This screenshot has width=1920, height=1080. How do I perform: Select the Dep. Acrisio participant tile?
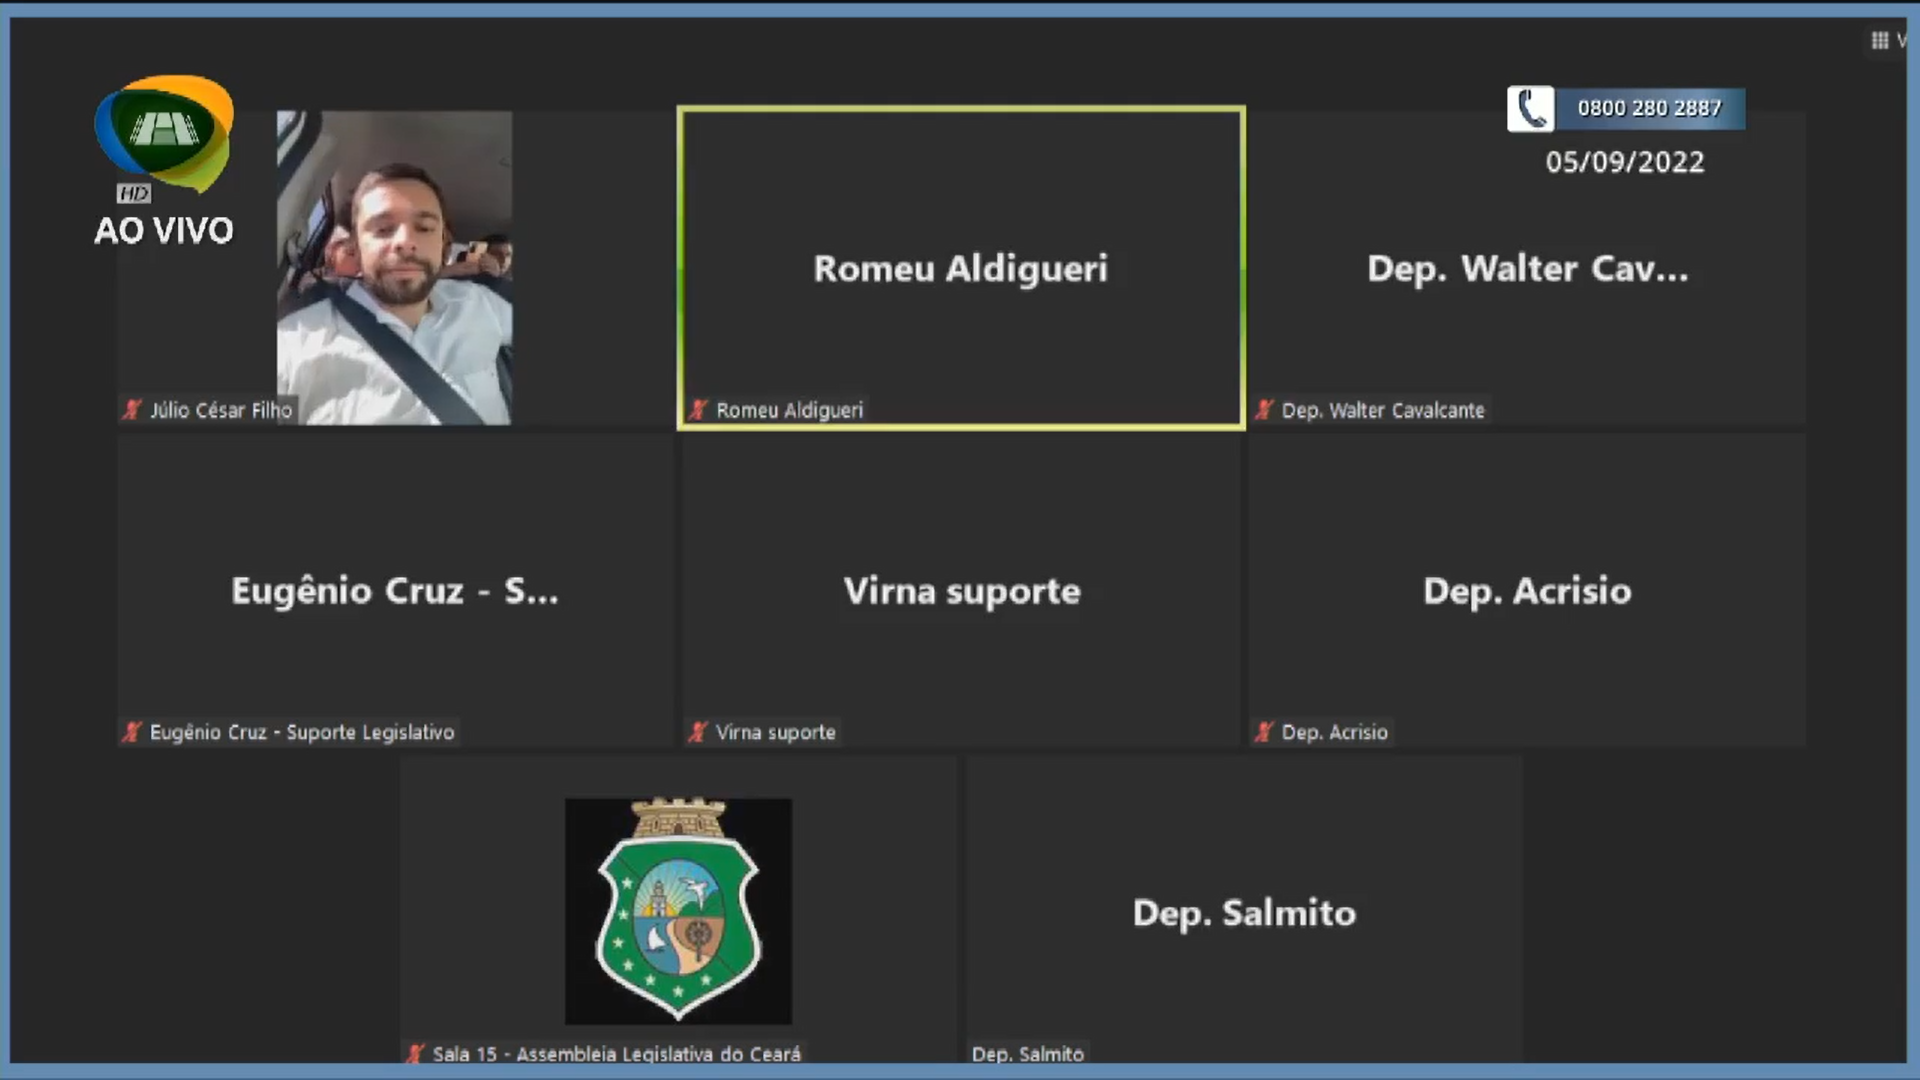click(x=1527, y=590)
